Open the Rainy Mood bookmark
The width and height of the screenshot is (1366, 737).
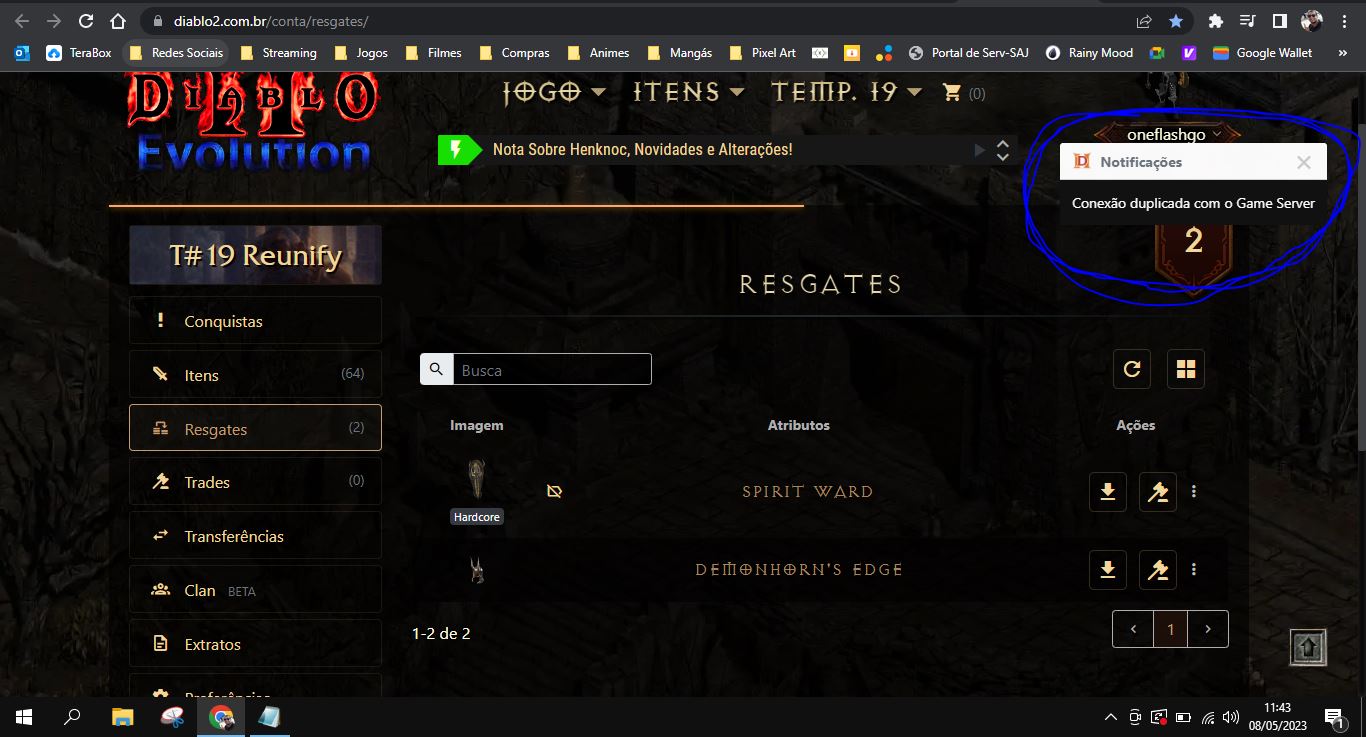pos(1089,53)
